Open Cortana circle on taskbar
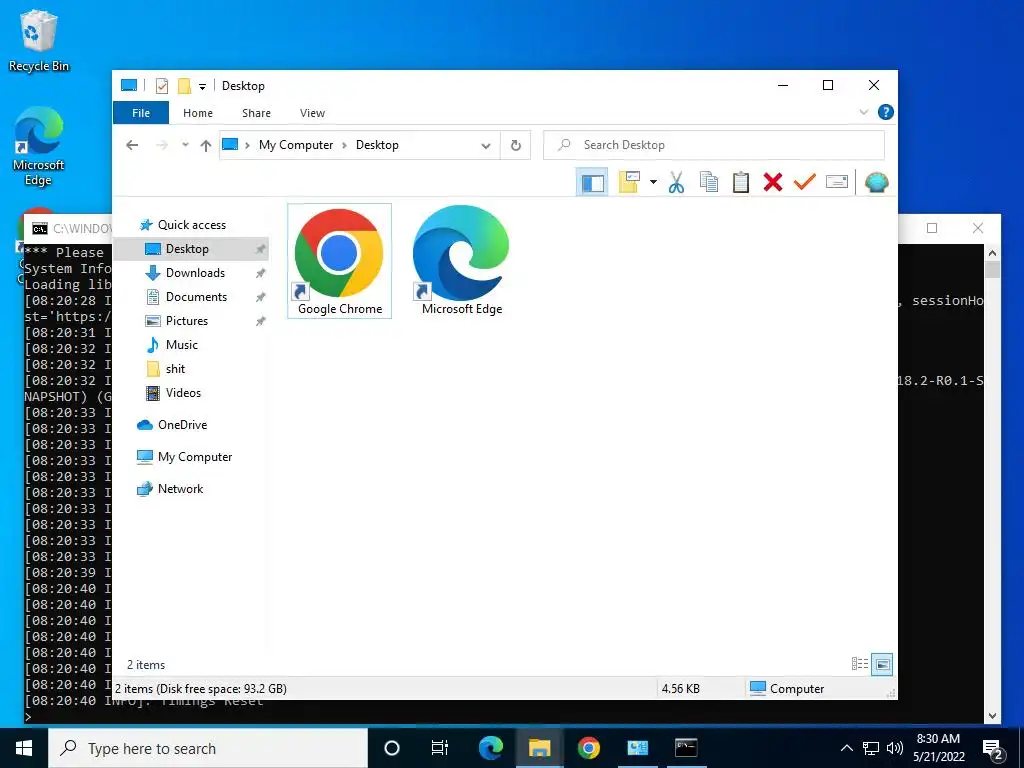 pyautogui.click(x=391, y=748)
